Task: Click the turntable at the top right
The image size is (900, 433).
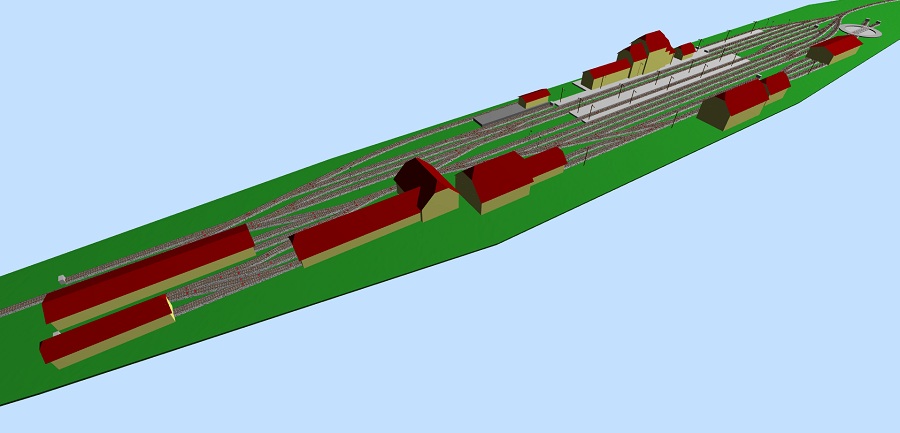Action: (861, 28)
